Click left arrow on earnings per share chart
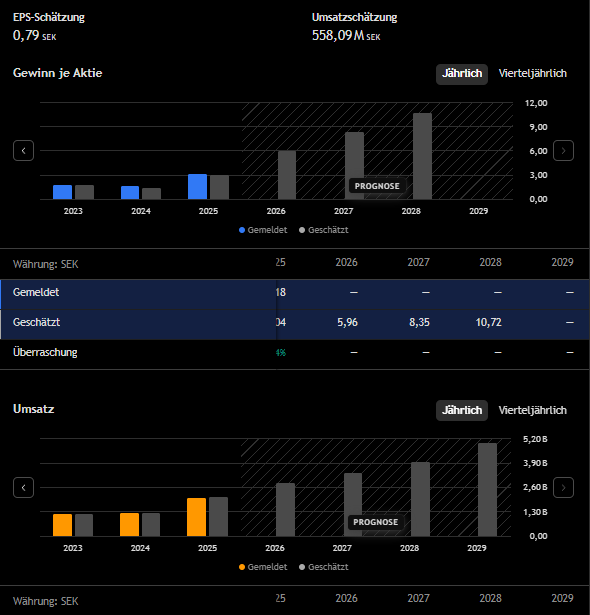The height and width of the screenshot is (615, 590). [x=24, y=151]
